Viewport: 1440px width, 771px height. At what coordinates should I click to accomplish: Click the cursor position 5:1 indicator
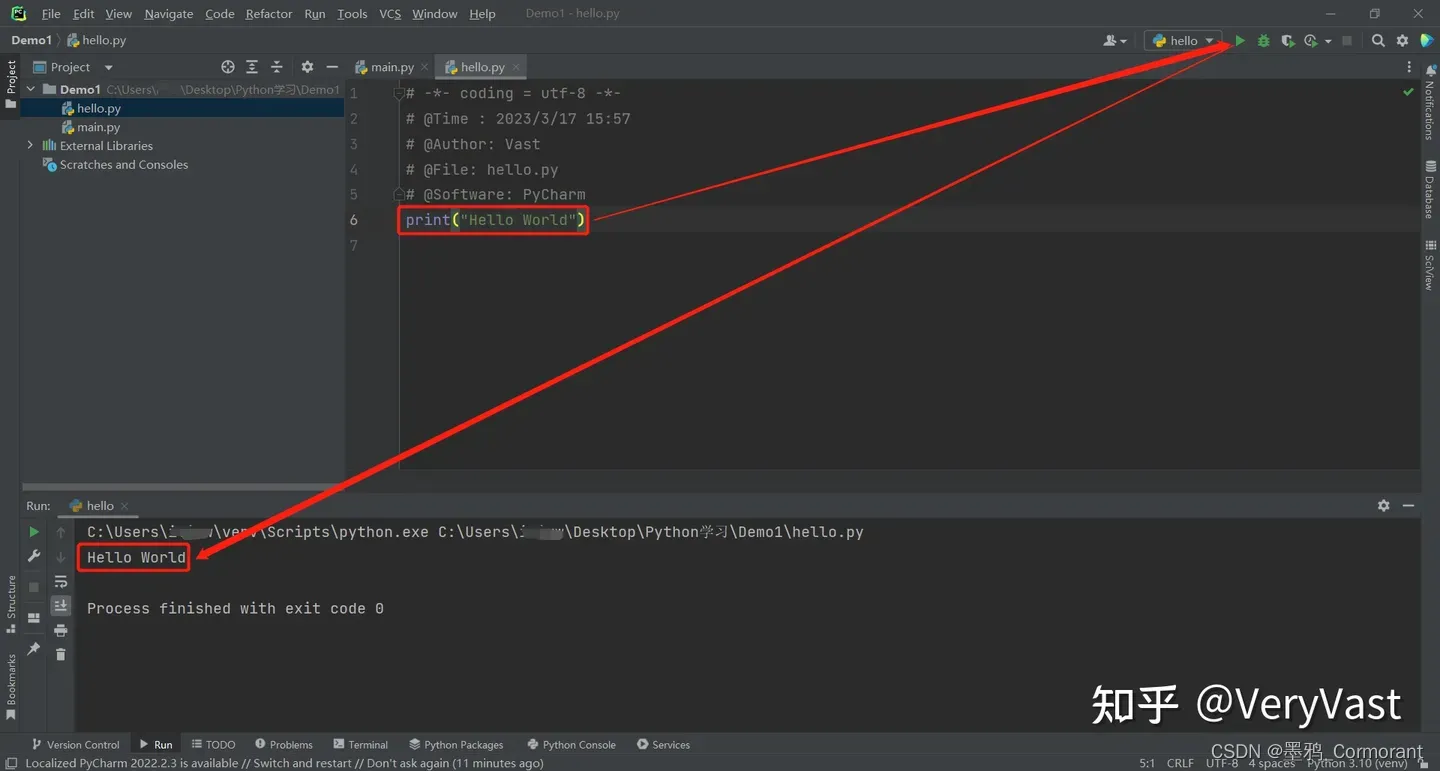[1147, 763]
